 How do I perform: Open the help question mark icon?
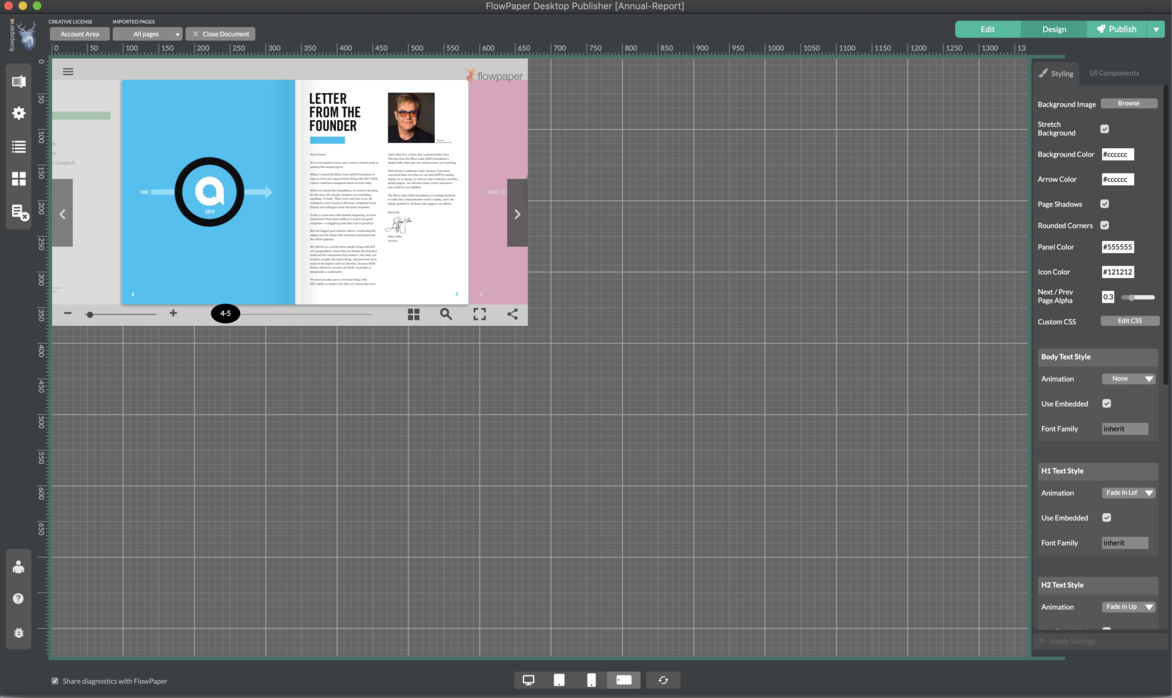click(18, 599)
